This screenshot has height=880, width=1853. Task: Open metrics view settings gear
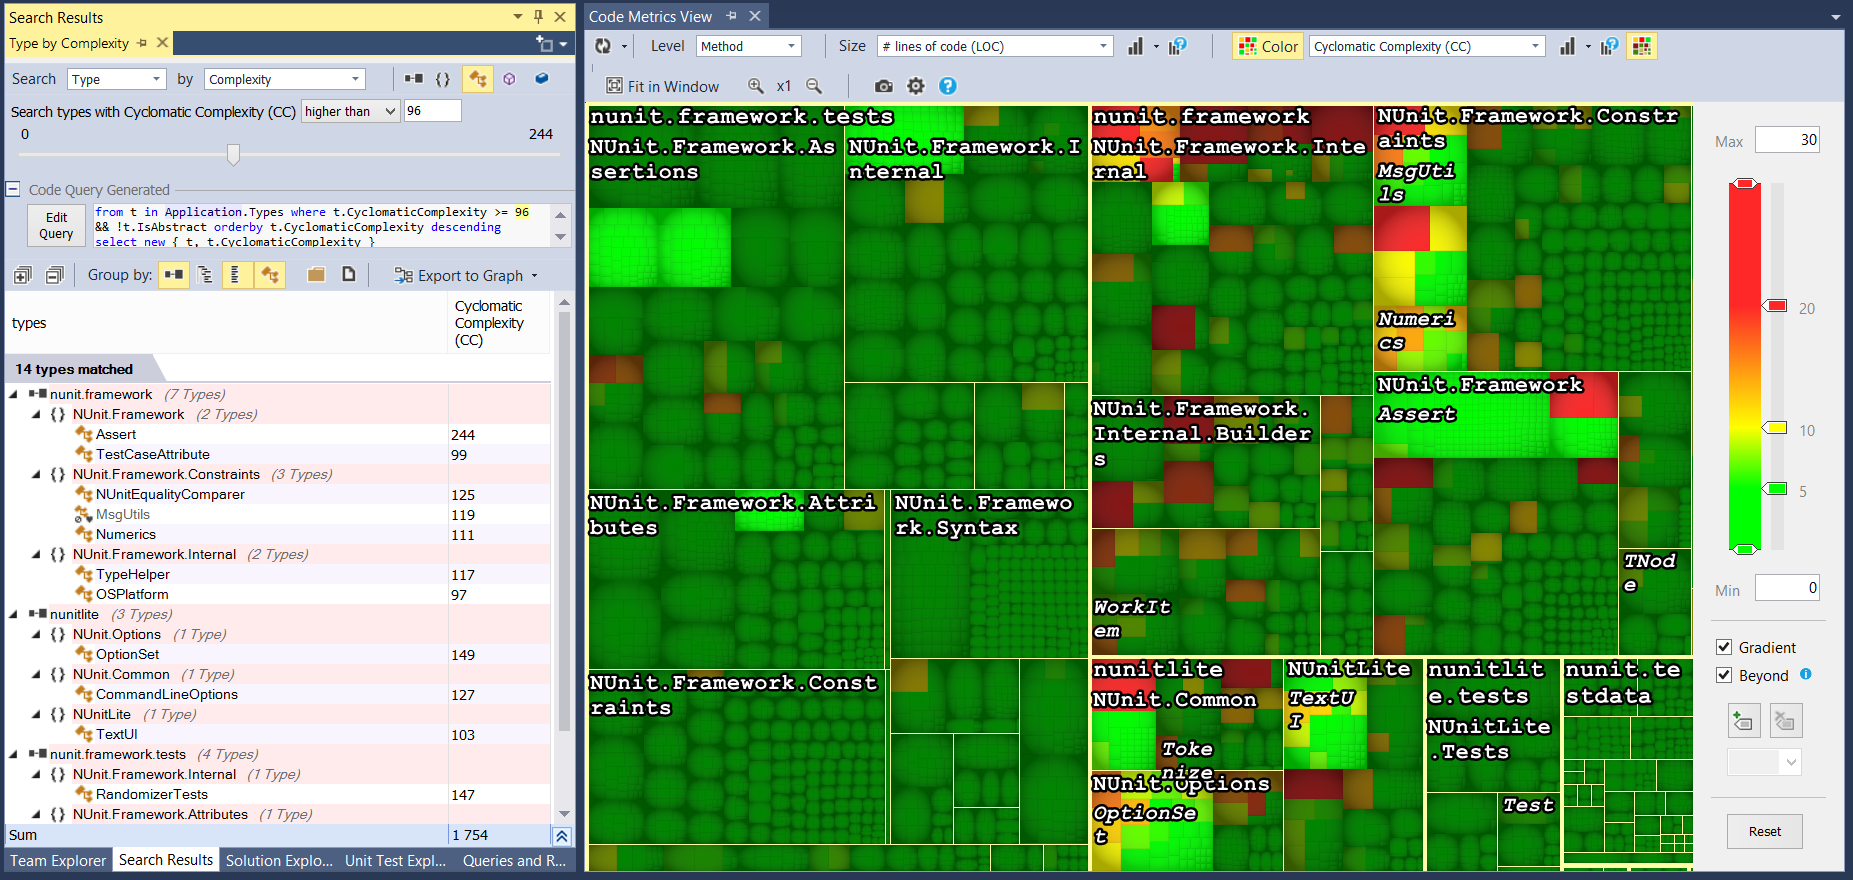coord(916,86)
